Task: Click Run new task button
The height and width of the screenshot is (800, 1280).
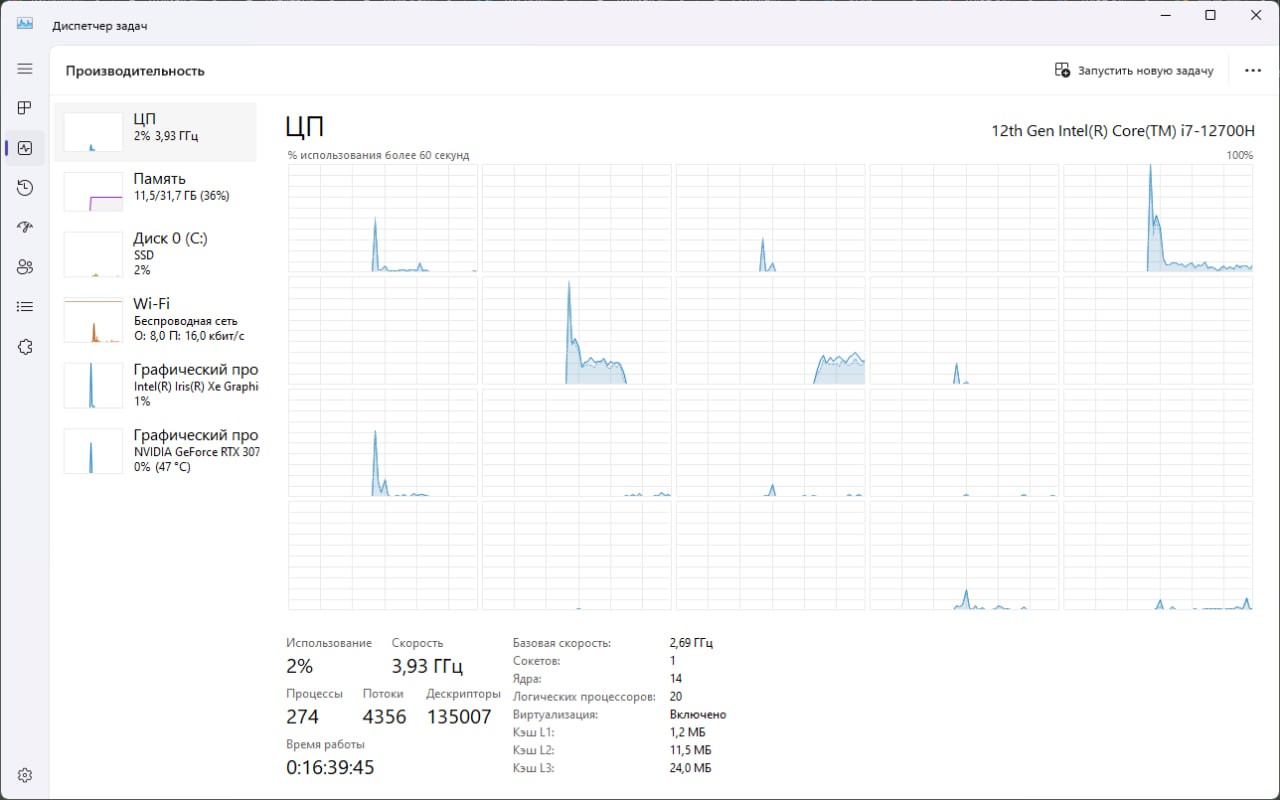Action: tap(1134, 71)
